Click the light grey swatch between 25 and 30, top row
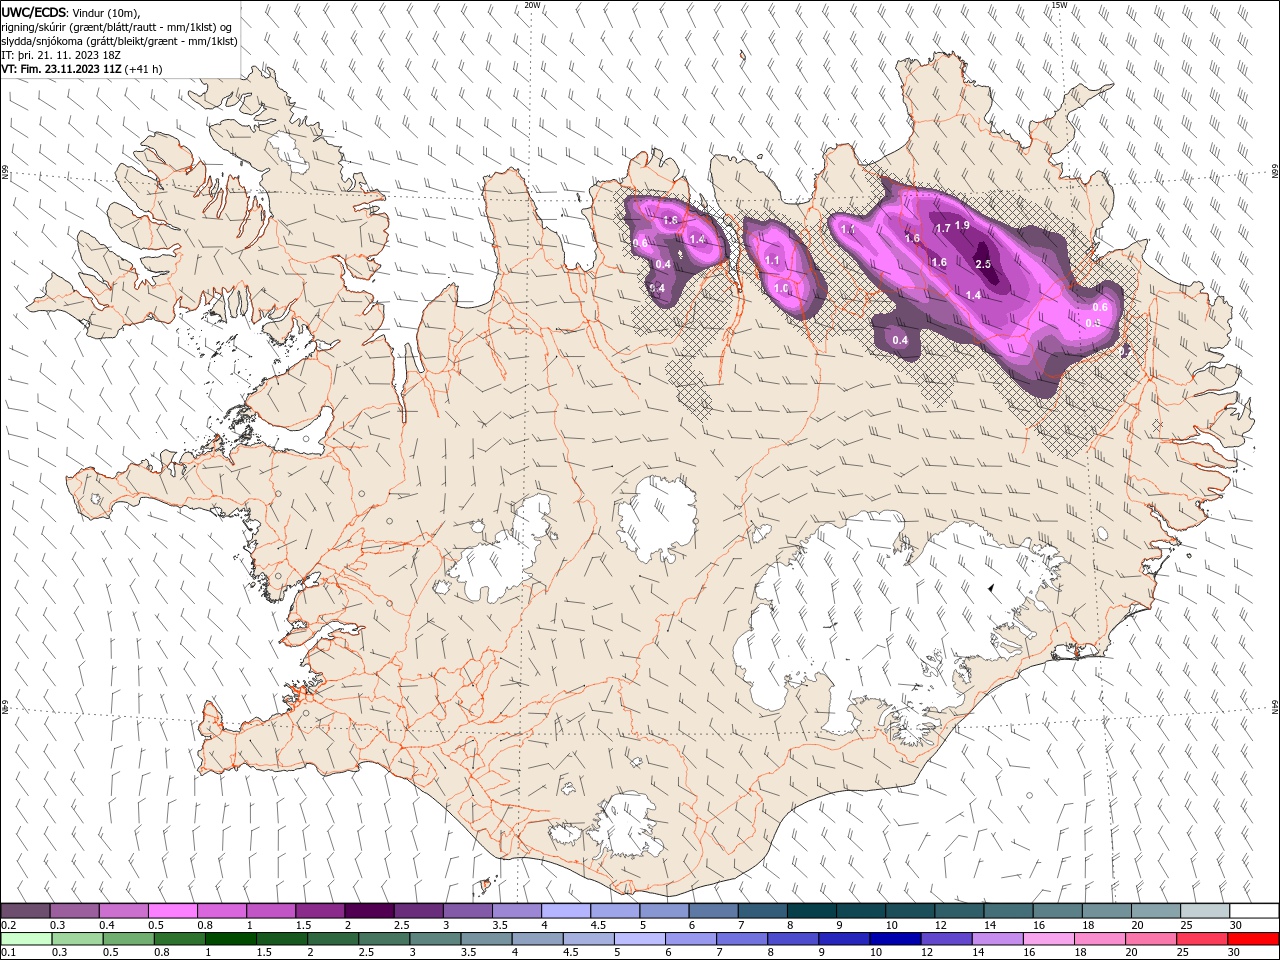 1204,911
